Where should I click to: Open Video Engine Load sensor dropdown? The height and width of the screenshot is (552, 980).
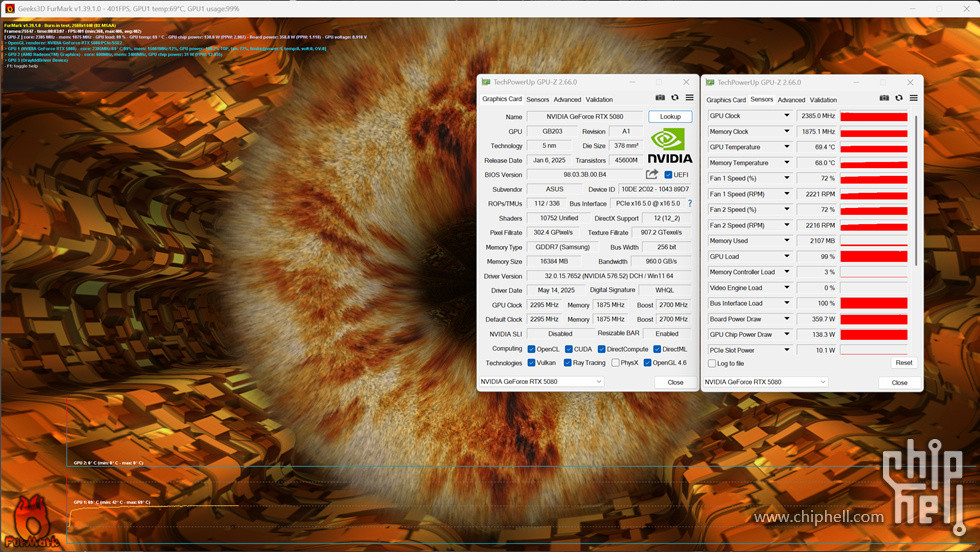coord(787,288)
